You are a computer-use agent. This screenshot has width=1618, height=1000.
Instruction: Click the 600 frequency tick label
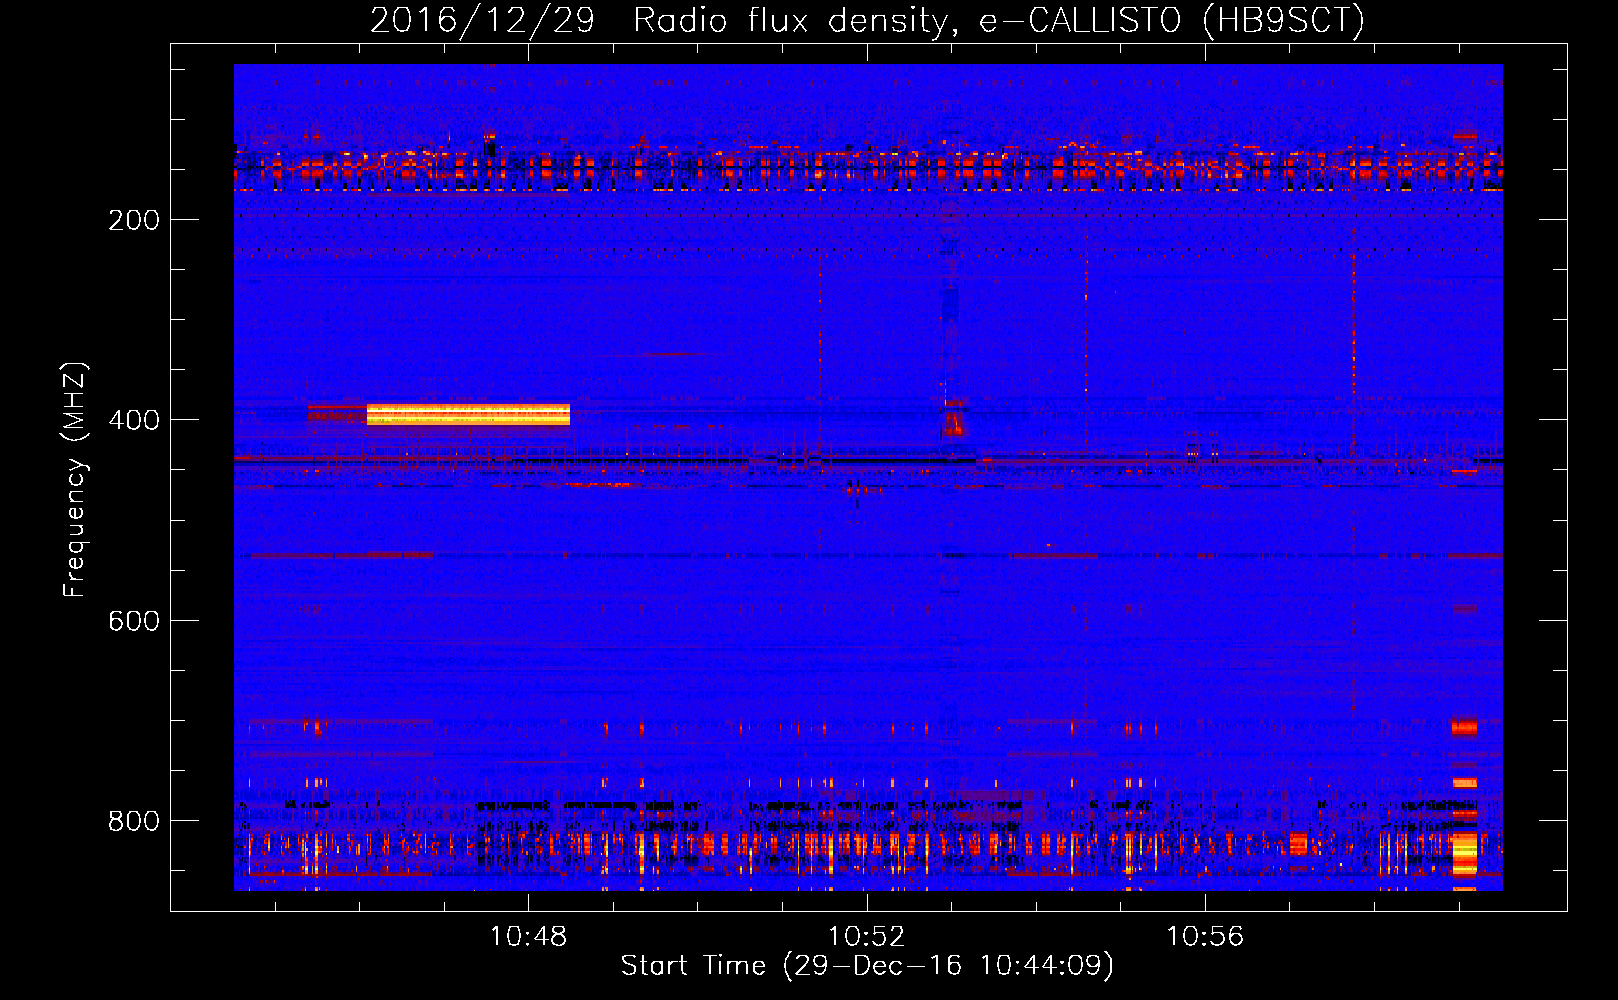(x=134, y=621)
